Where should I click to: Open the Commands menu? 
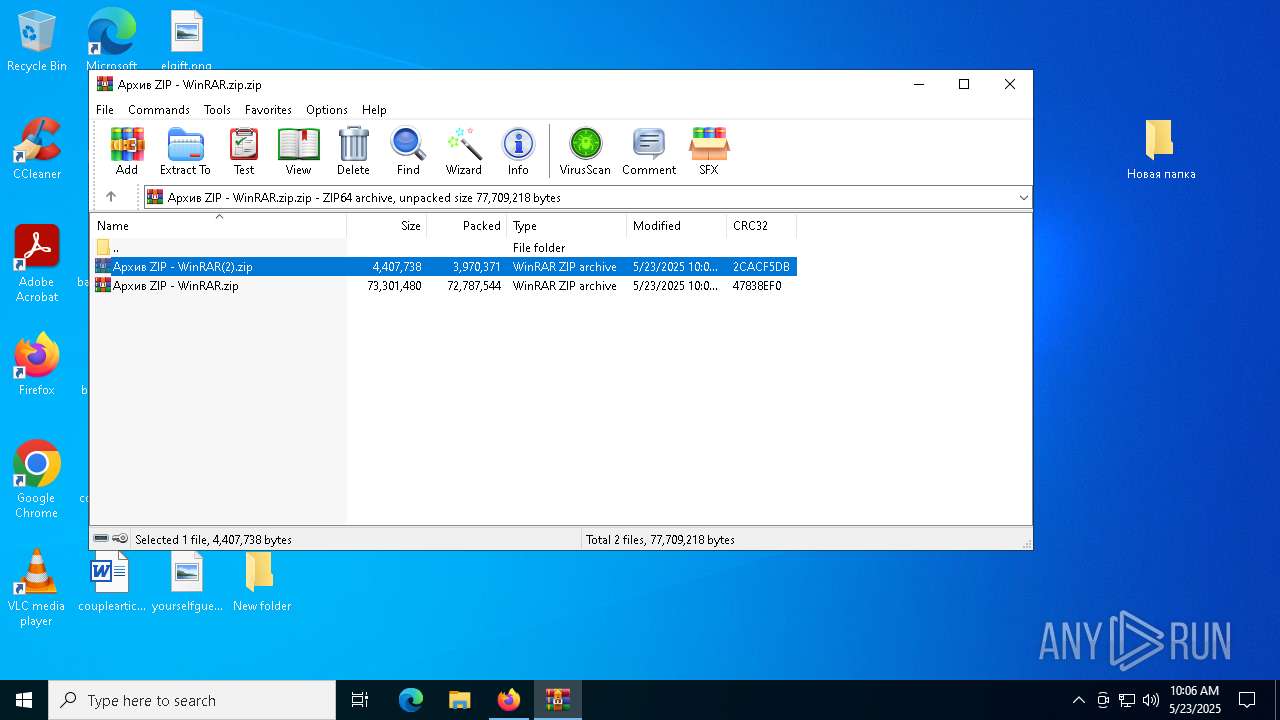click(x=159, y=110)
